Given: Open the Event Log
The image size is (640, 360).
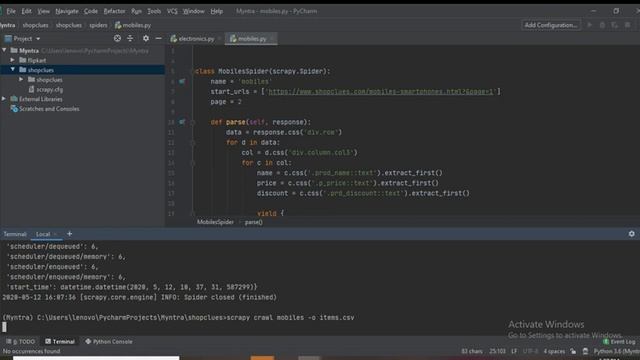Looking at the screenshot, I should click(619, 342).
